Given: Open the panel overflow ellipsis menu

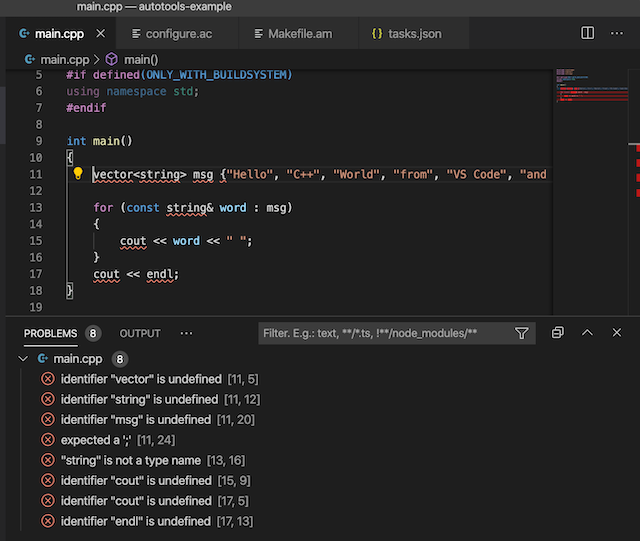Looking at the screenshot, I should click(186, 333).
